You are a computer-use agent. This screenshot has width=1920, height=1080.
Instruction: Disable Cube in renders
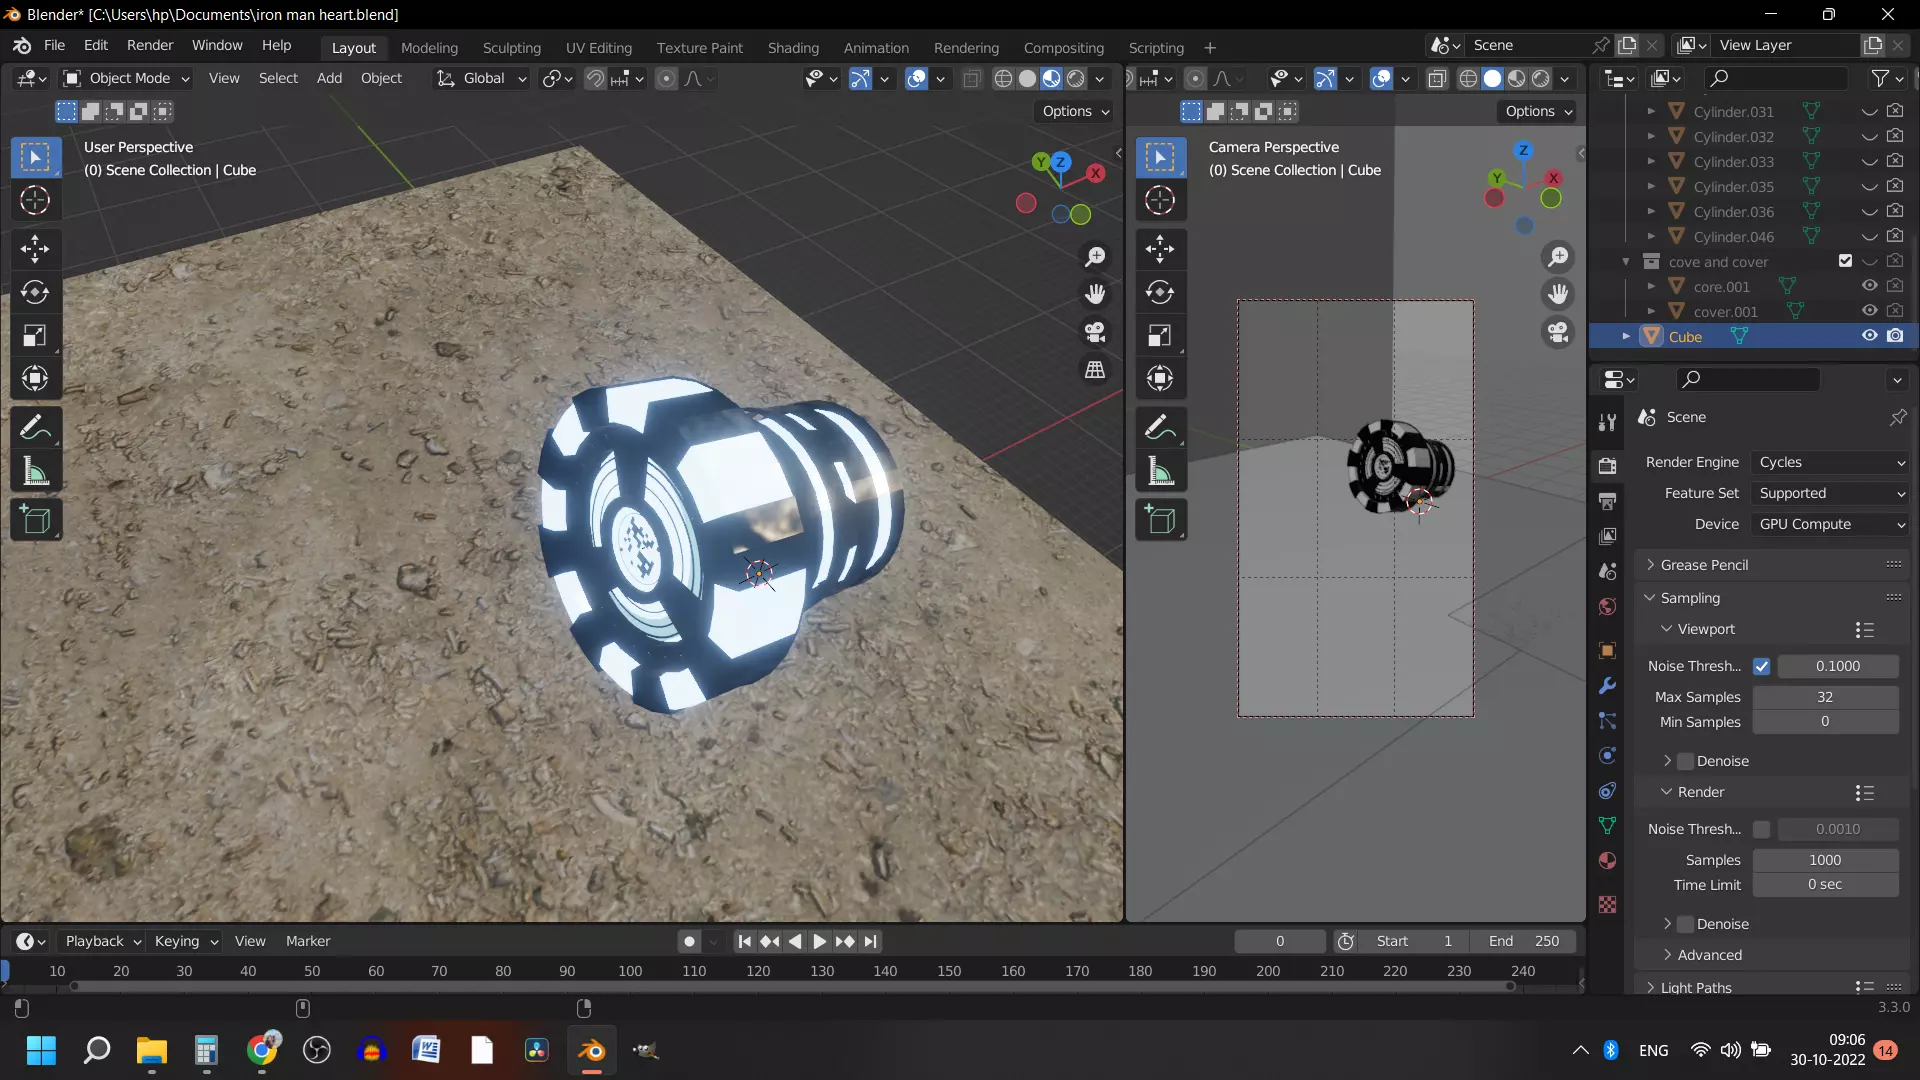pyautogui.click(x=1895, y=336)
